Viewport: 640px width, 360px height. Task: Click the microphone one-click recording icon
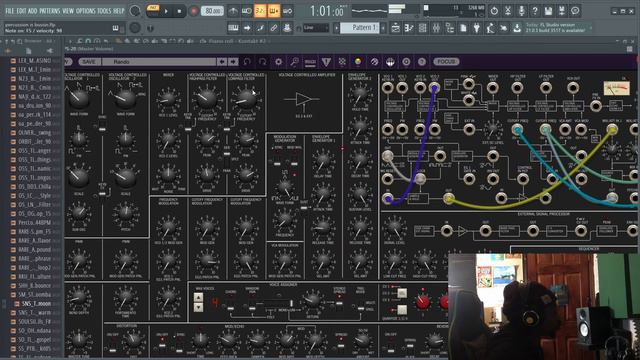point(521,11)
